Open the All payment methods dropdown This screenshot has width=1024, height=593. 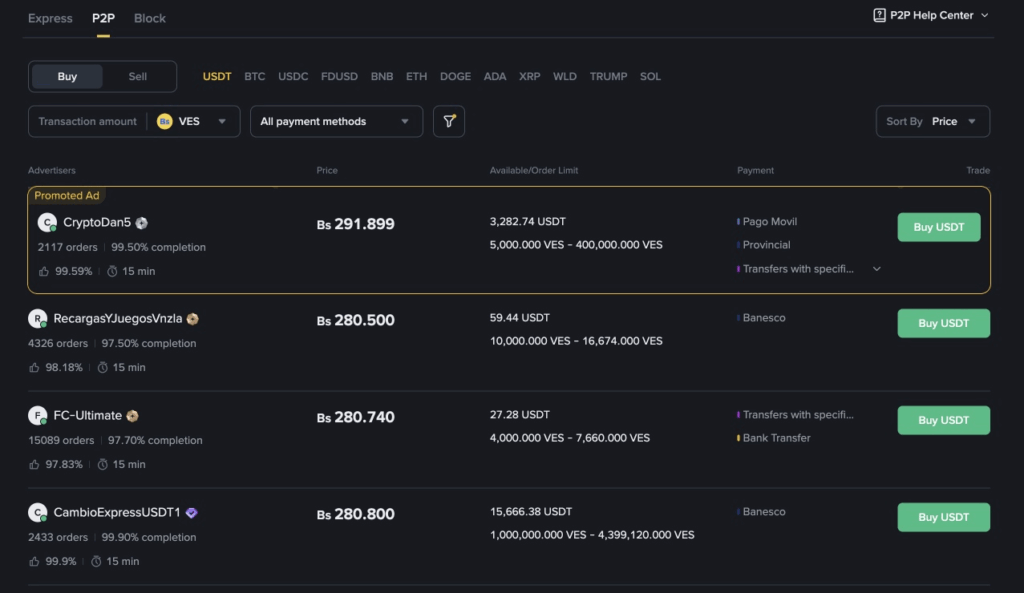(336, 121)
